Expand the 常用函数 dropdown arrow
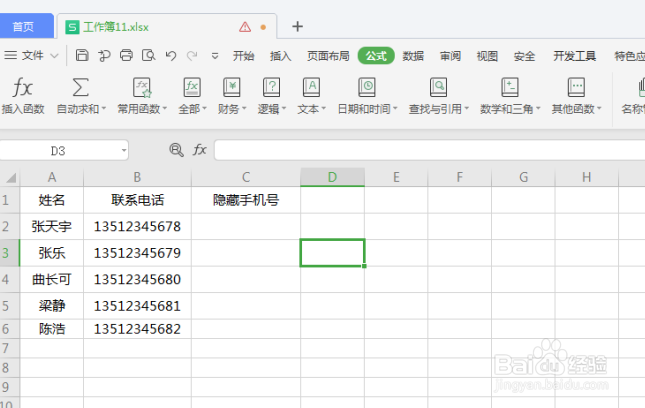Screen dimensions: 645x408 tap(165, 109)
